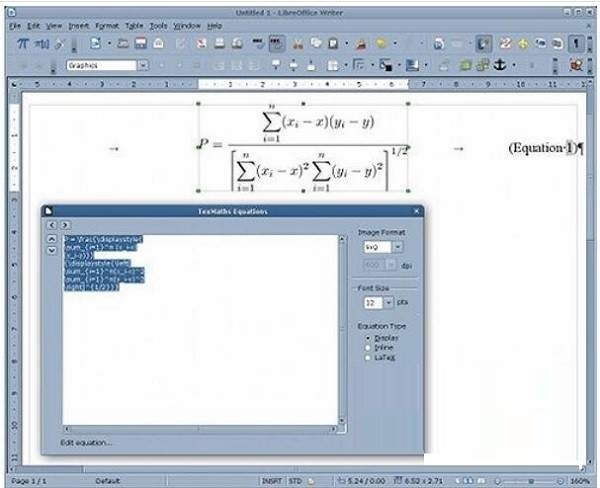Click the previous equation left arrow button
Viewport: 600px width, 488px height.
tap(53, 226)
